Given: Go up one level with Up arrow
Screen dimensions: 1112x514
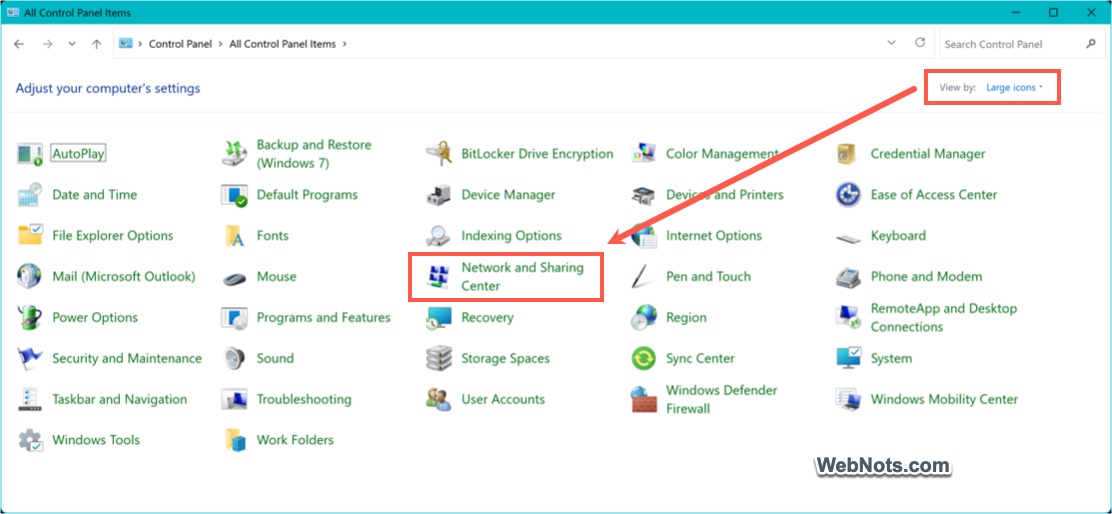Looking at the screenshot, I should [96, 44].
